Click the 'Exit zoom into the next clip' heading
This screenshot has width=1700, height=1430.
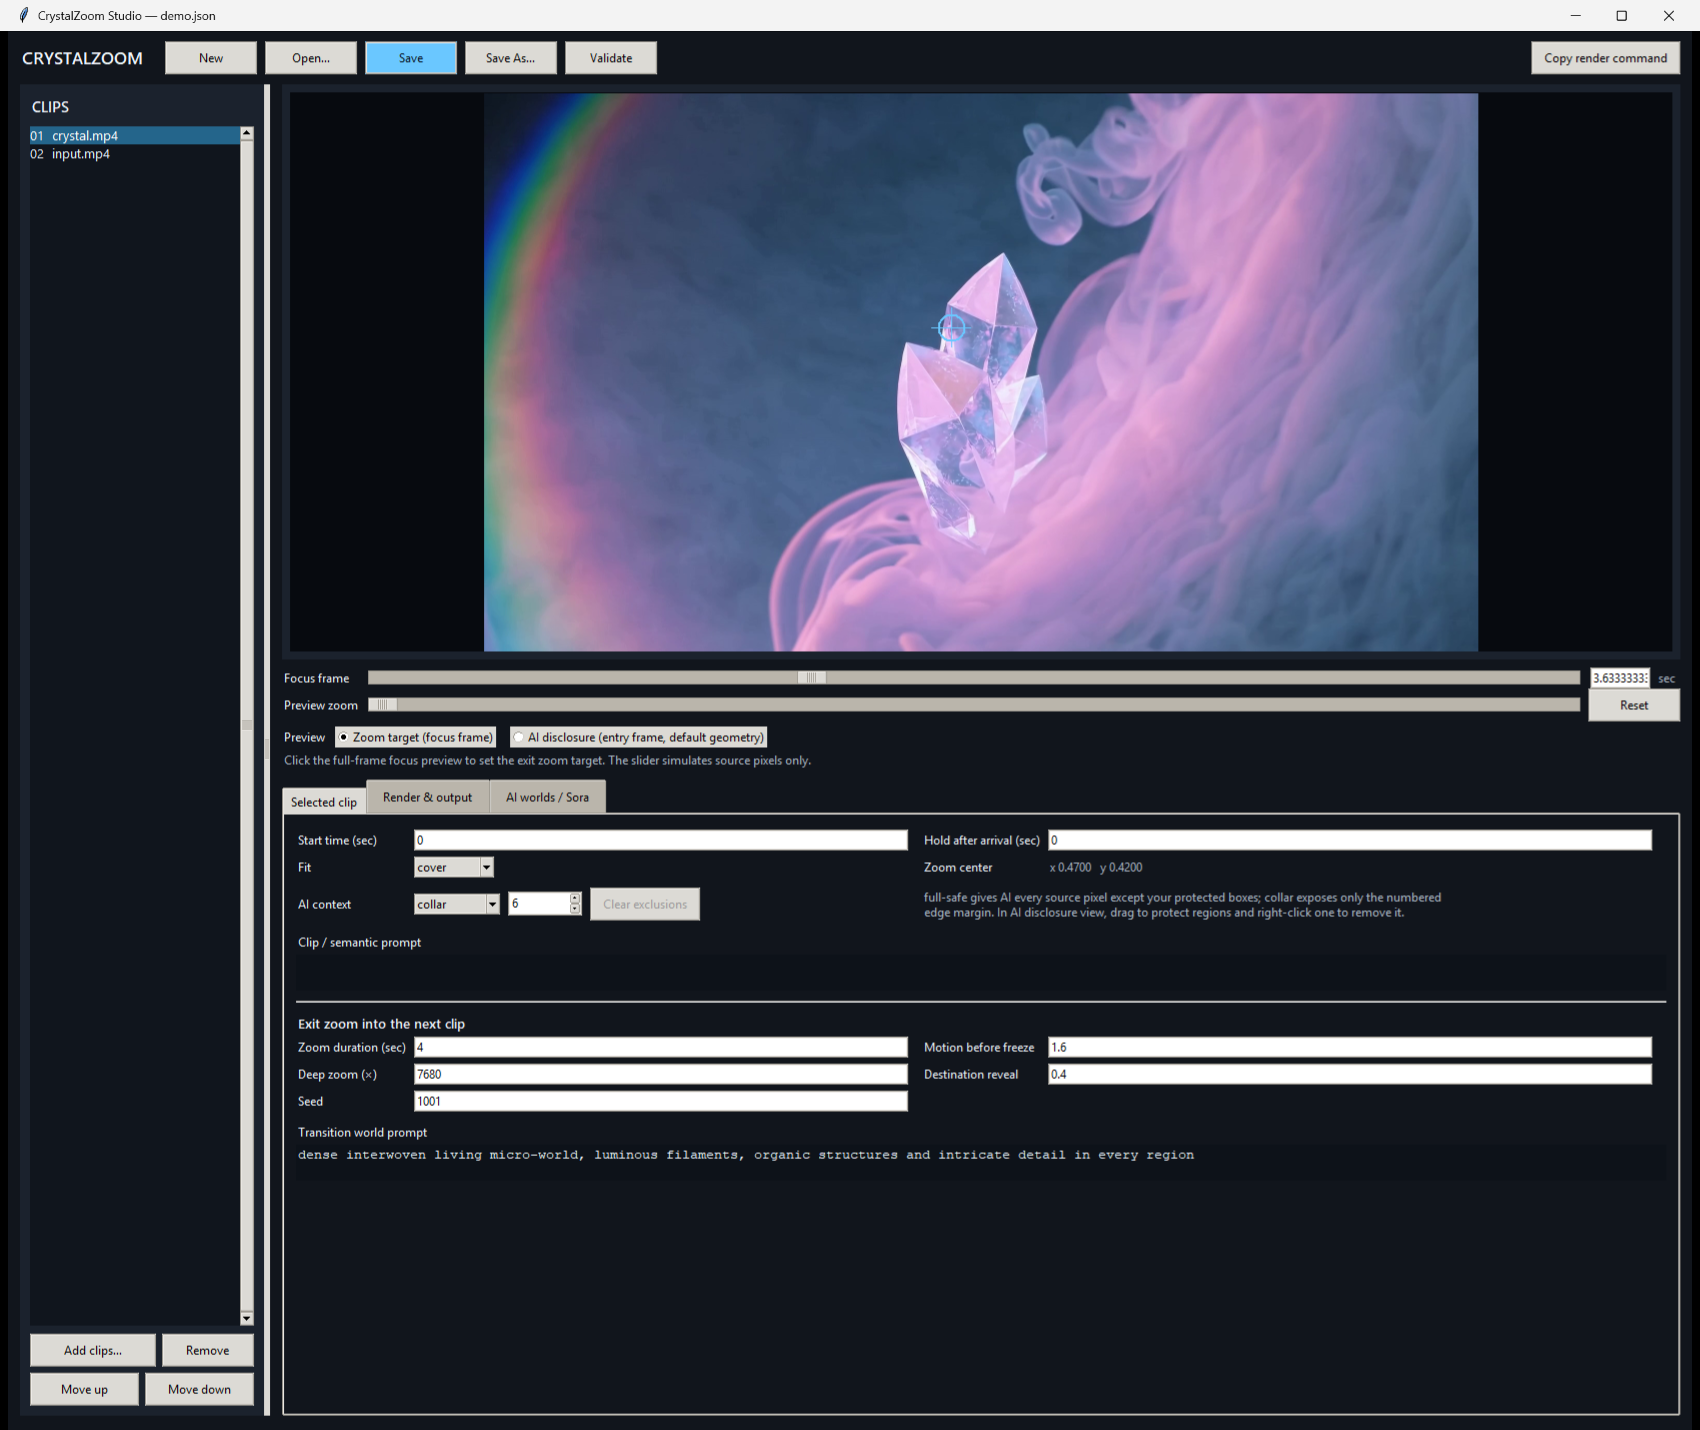(381, 1024)
